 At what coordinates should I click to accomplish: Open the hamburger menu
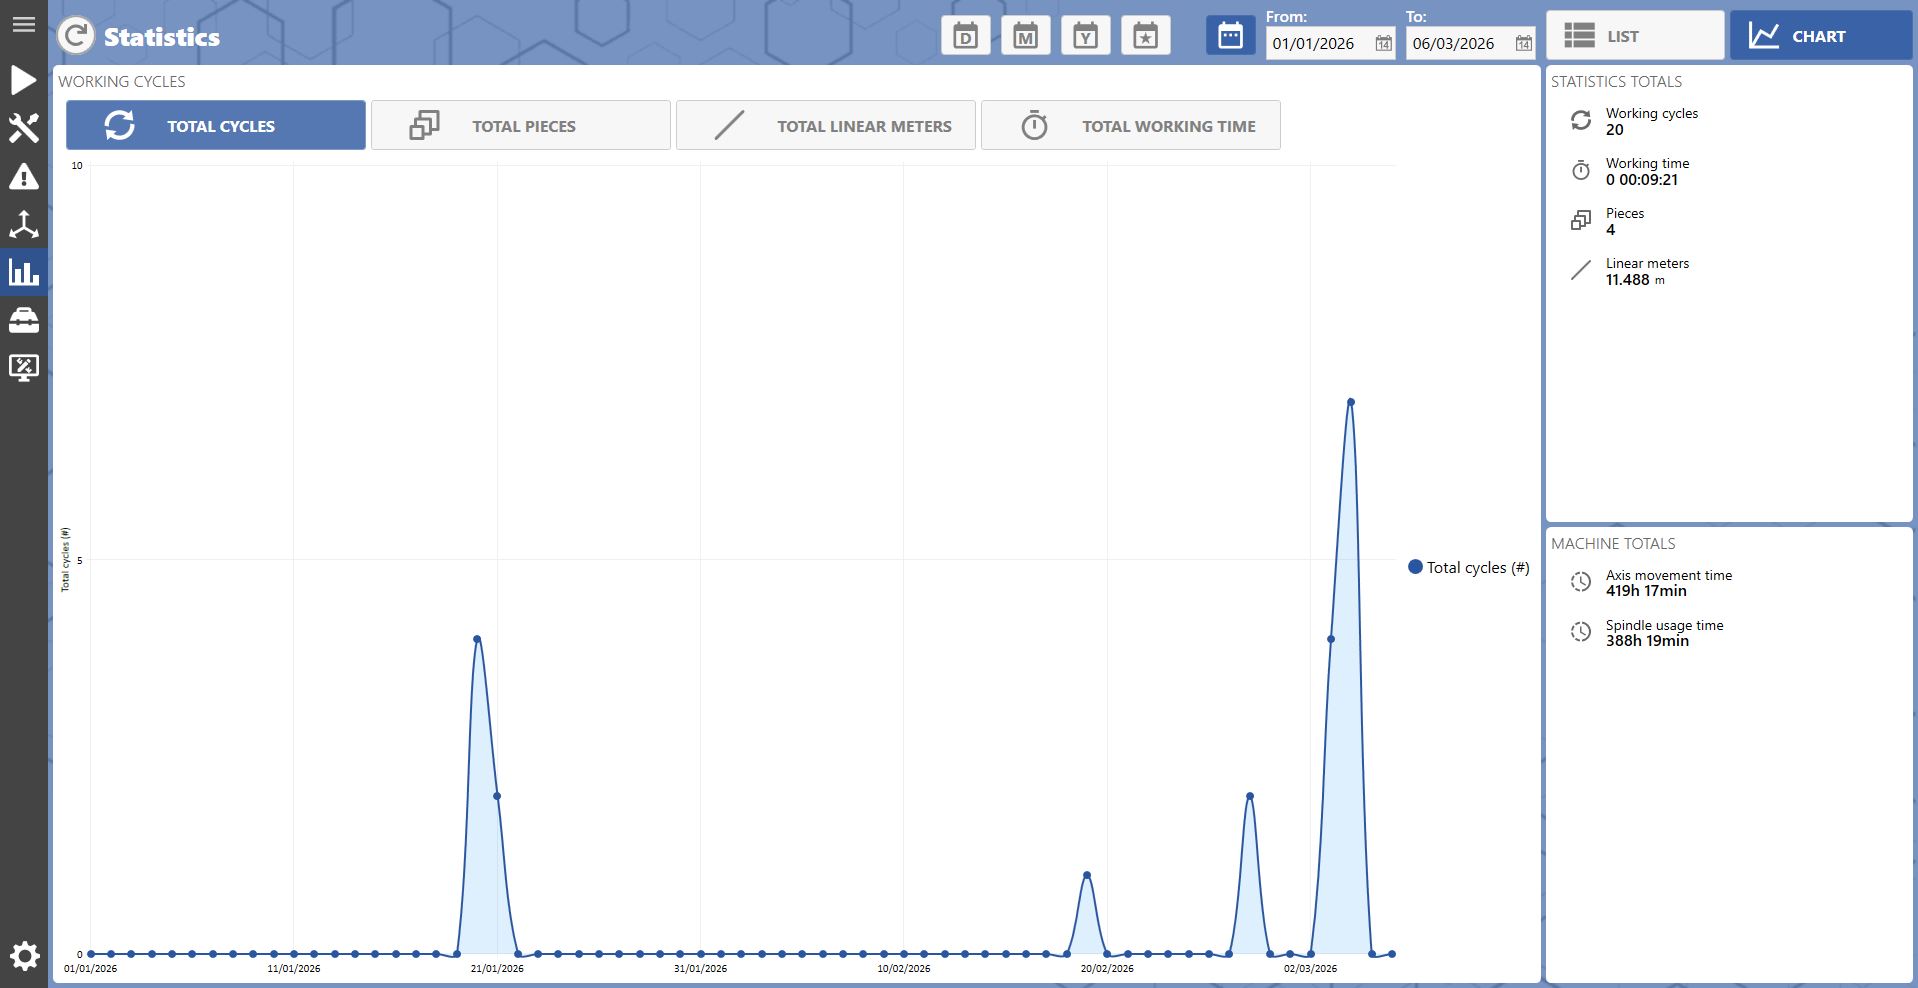coord(23,24)
